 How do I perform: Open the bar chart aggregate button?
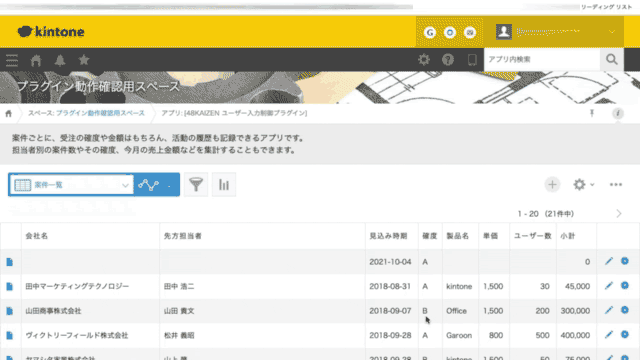pyautogui.click(x=224, y=185)
